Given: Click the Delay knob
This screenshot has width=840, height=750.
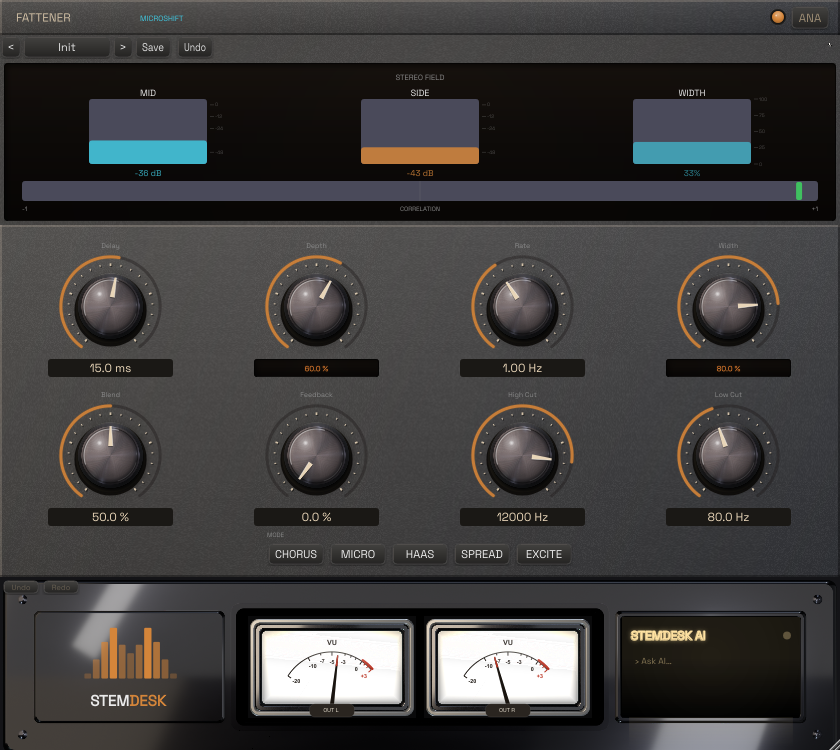Looking at the screenshot, I should point(110,306).
